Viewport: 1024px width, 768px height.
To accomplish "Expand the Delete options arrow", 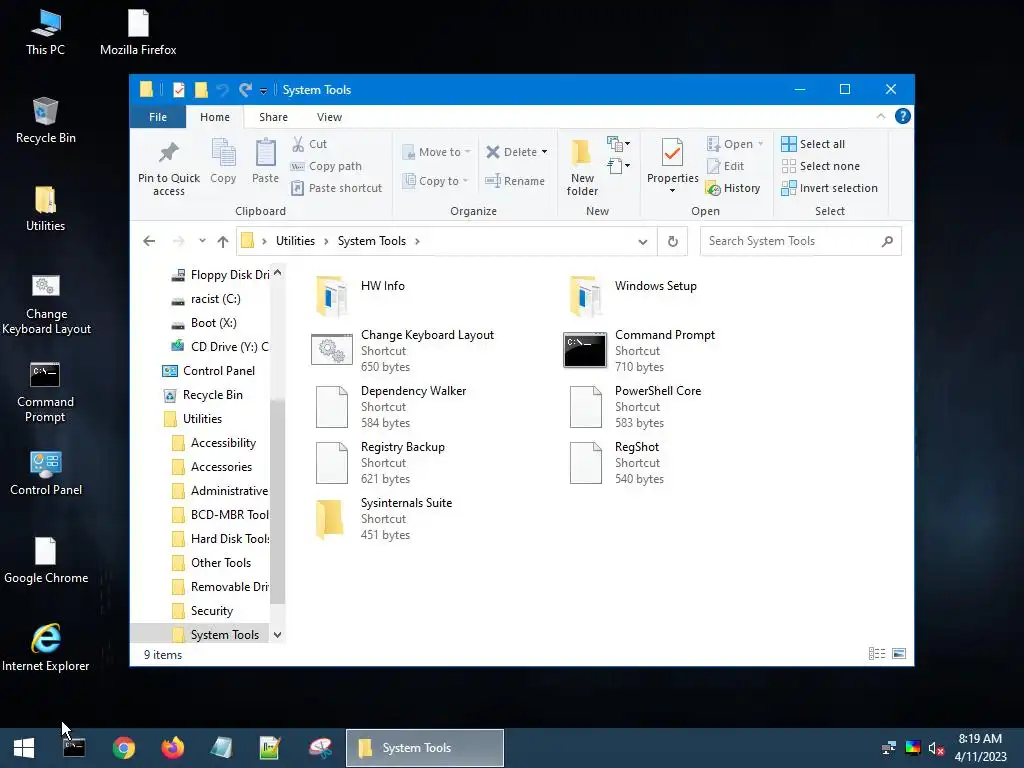I will 545,152.
